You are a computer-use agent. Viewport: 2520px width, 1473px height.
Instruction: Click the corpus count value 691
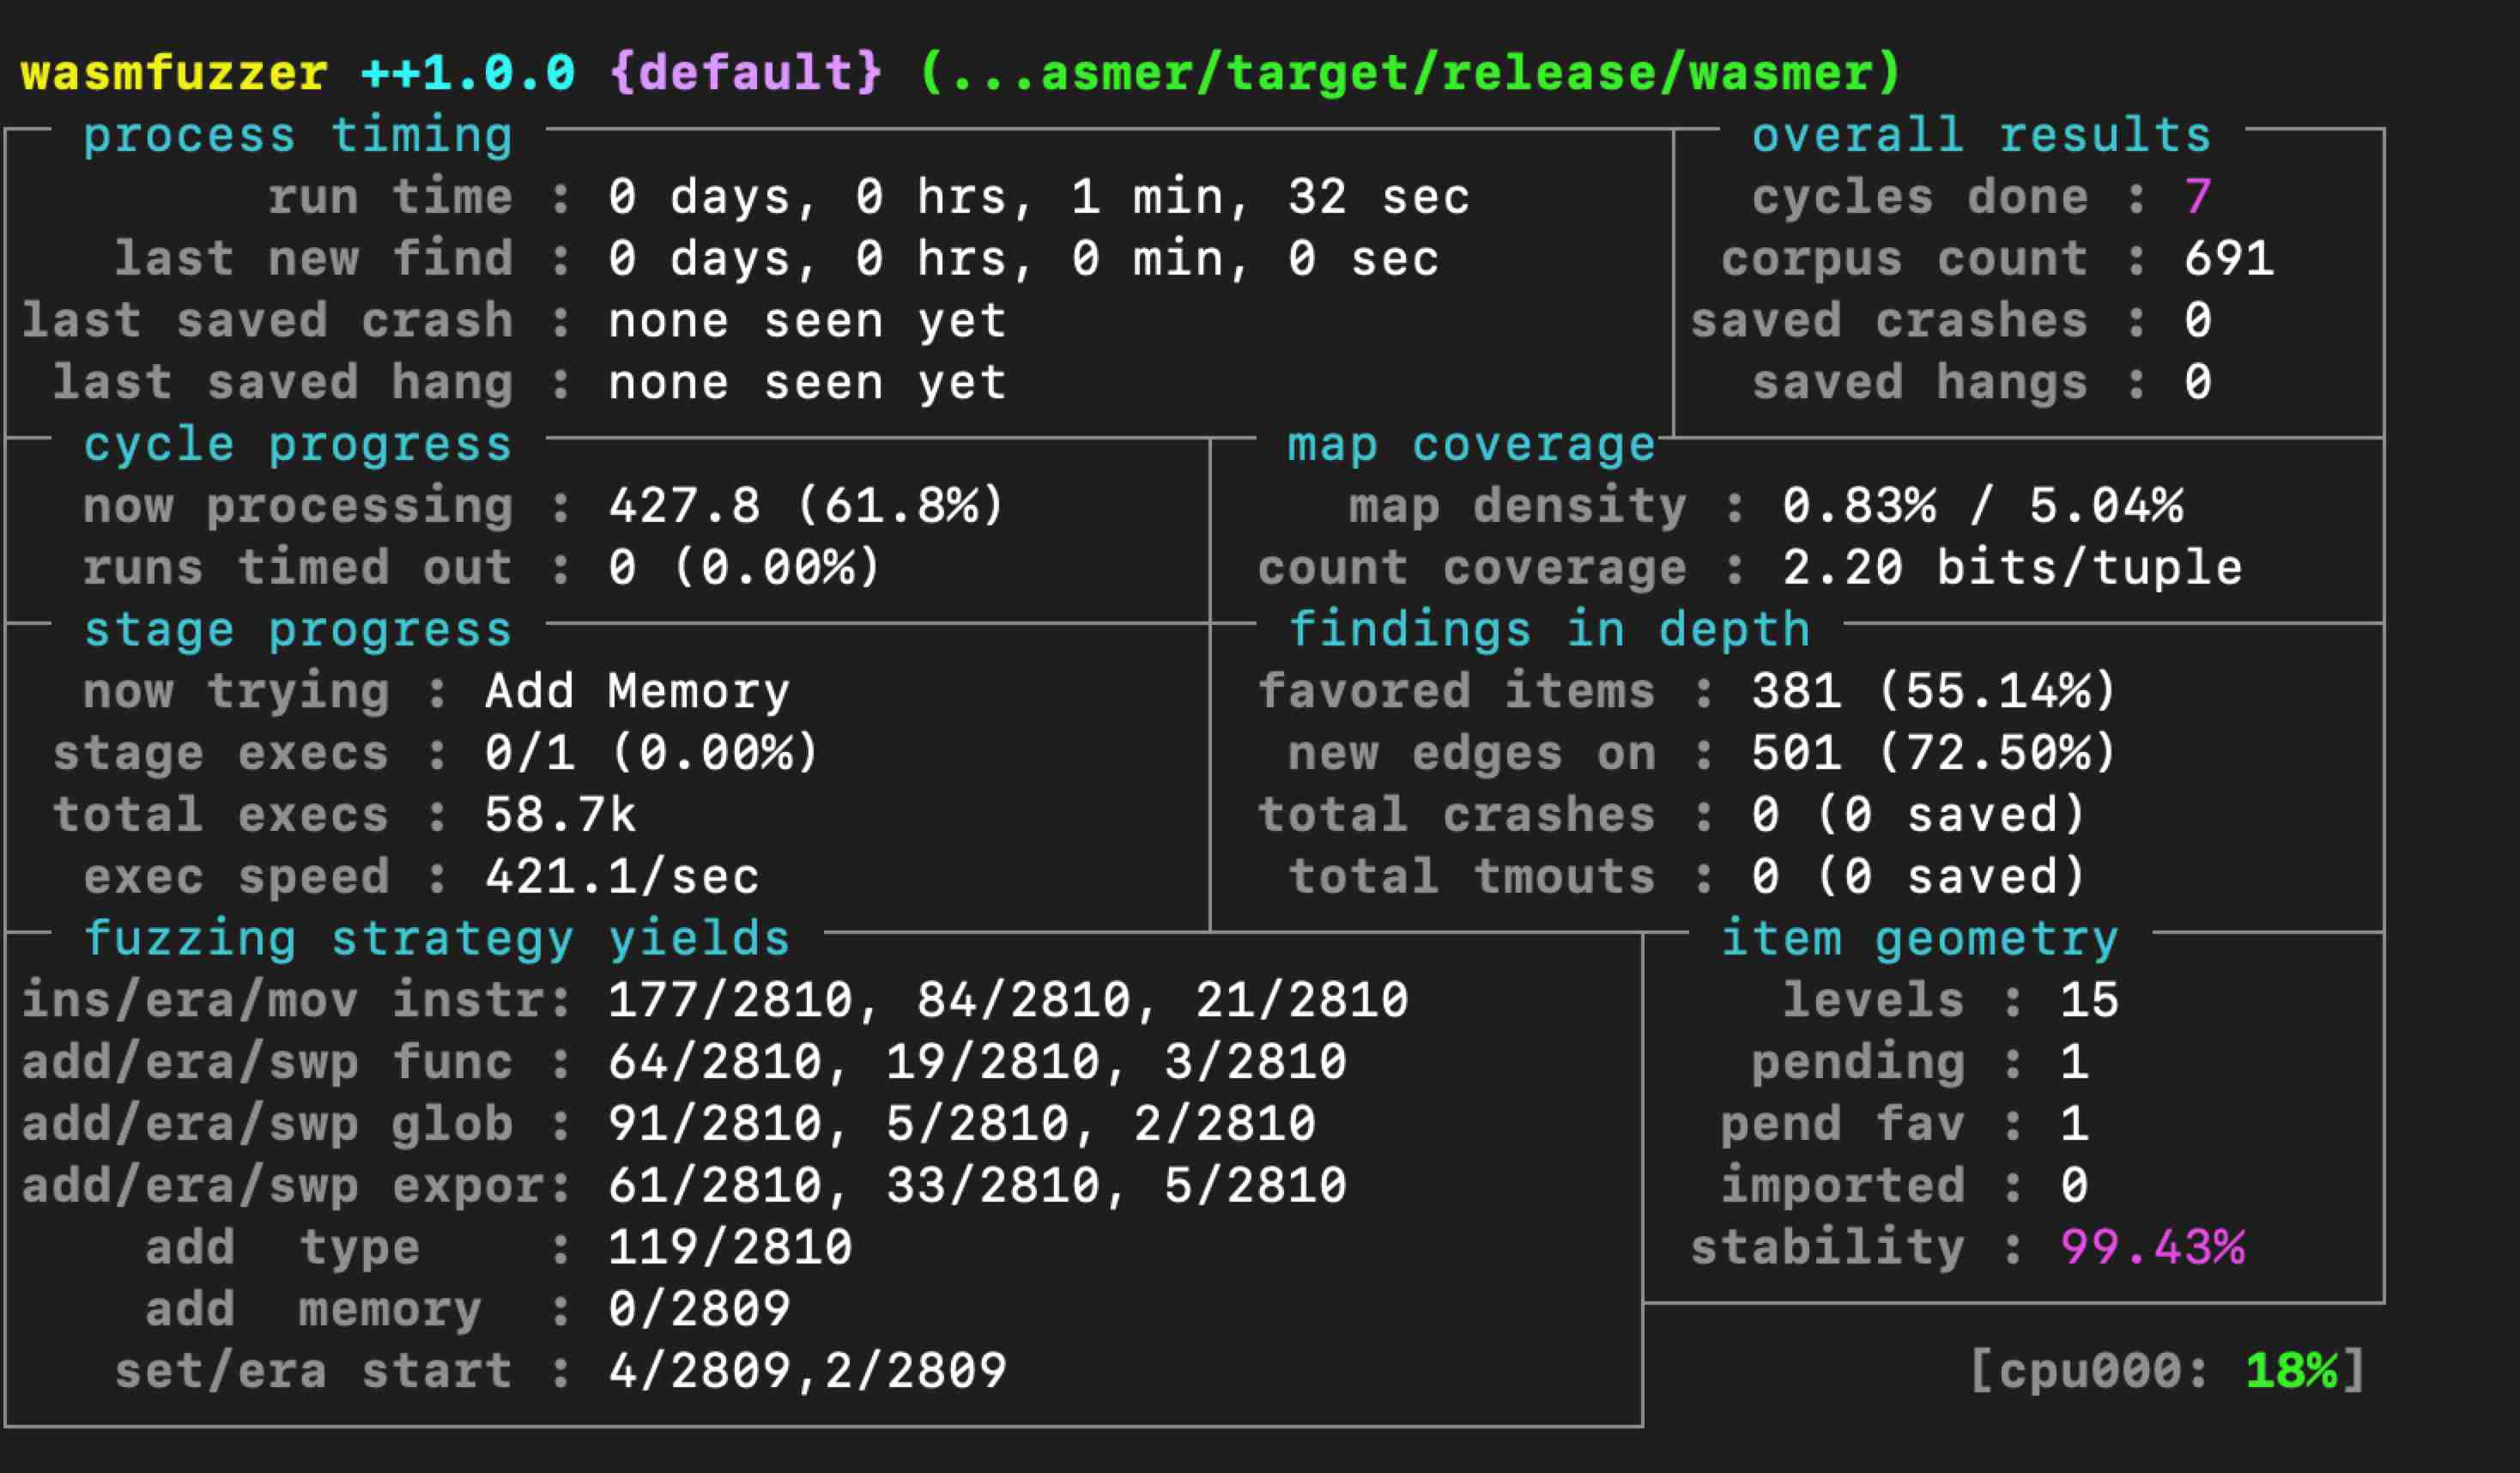2228,259
